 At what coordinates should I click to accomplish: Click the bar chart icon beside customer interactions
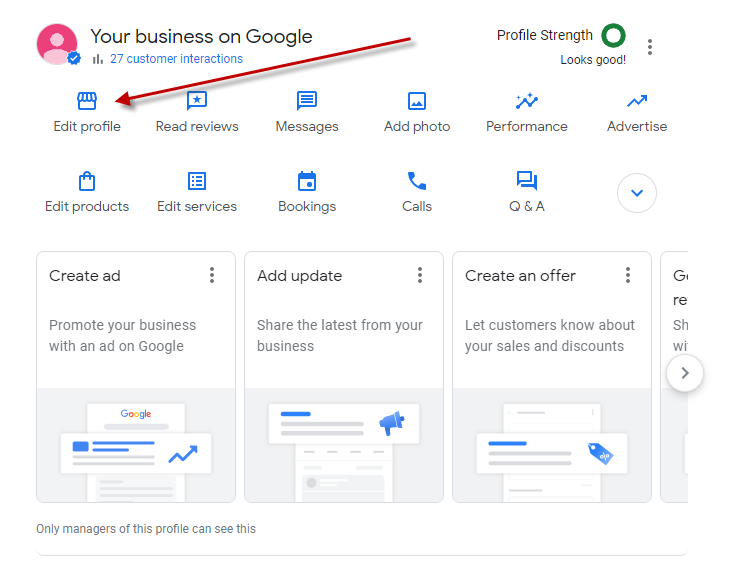tap(98, 59)
